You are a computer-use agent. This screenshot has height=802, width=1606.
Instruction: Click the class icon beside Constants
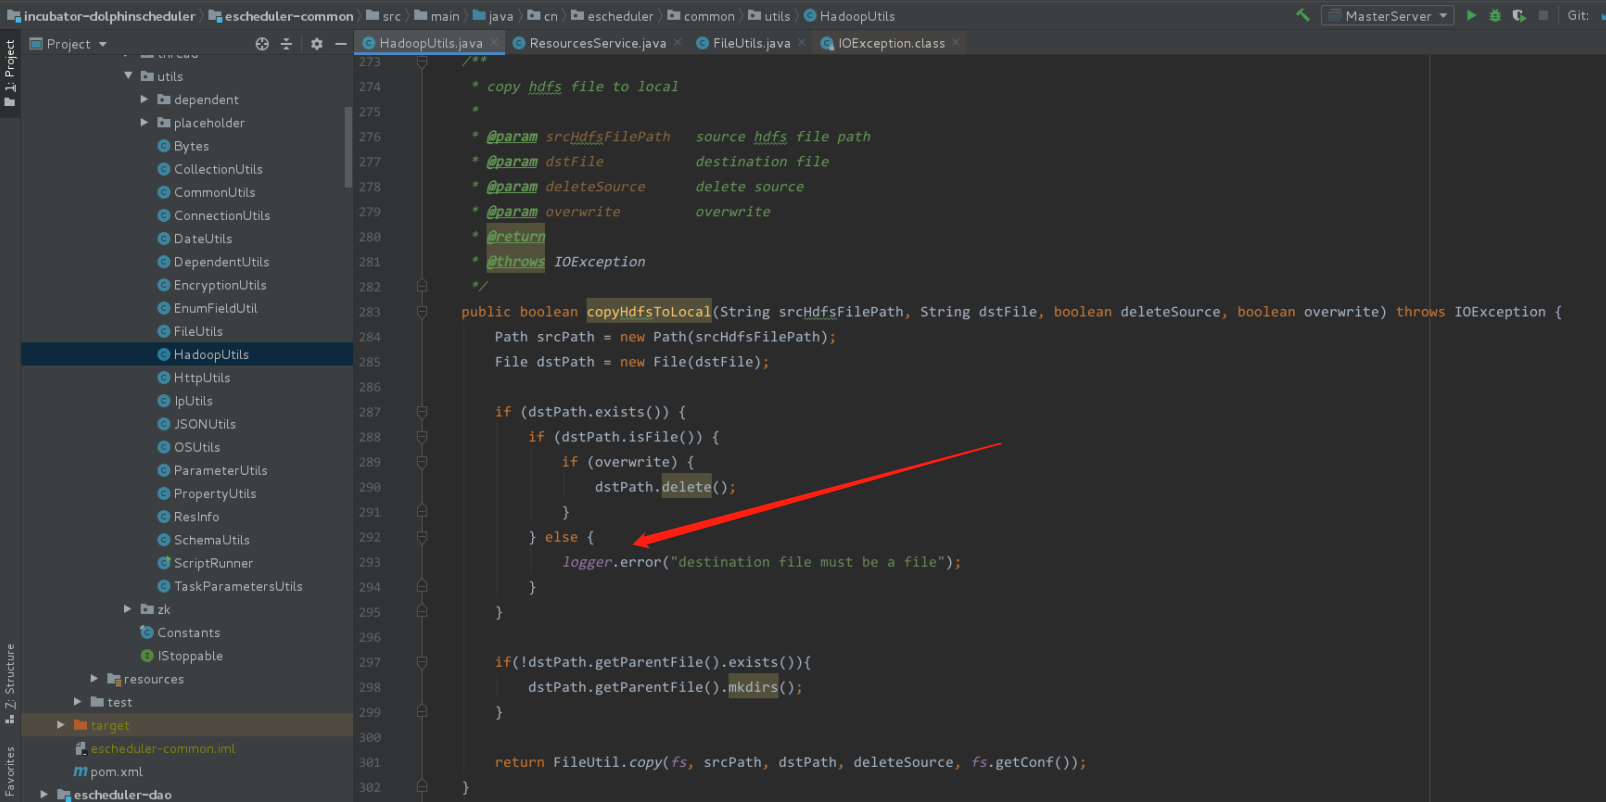(147, 632)
